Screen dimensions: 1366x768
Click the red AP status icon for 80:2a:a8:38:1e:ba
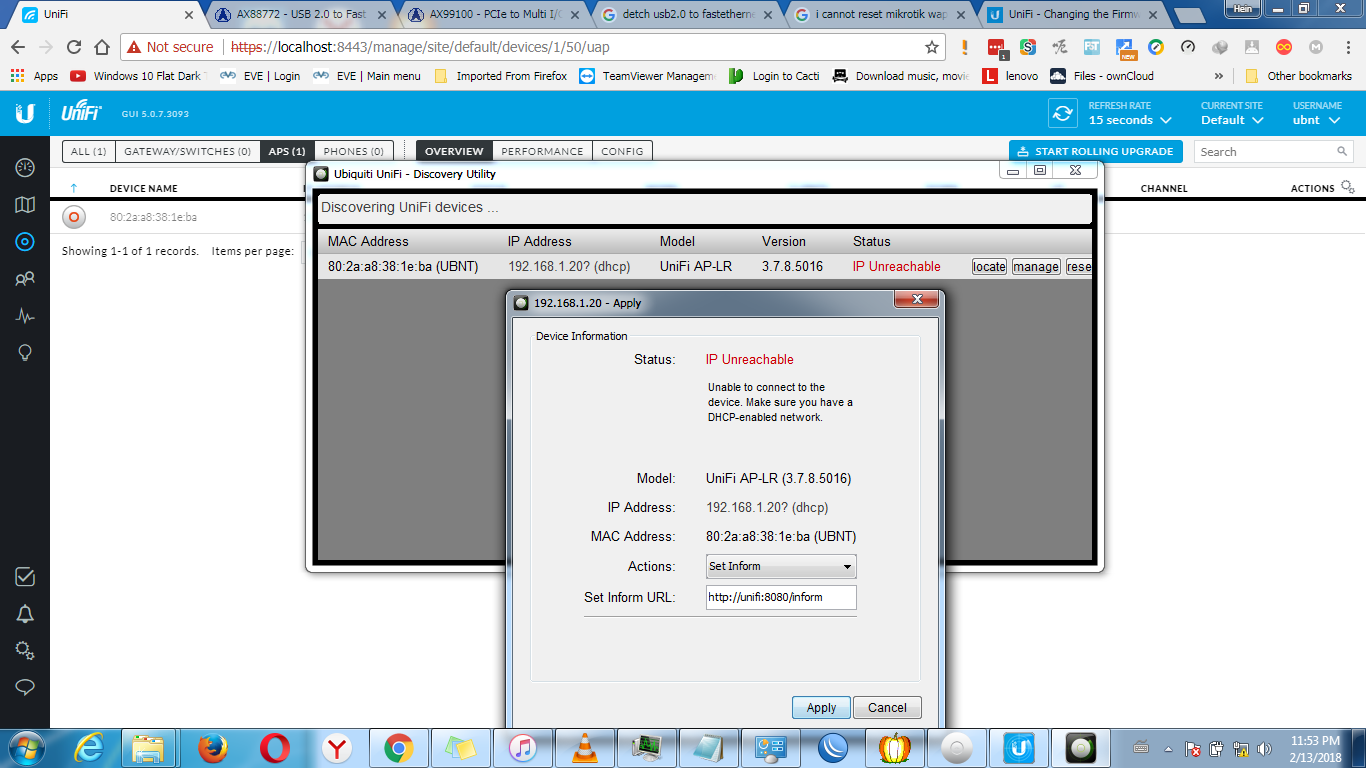click(73, 217)
